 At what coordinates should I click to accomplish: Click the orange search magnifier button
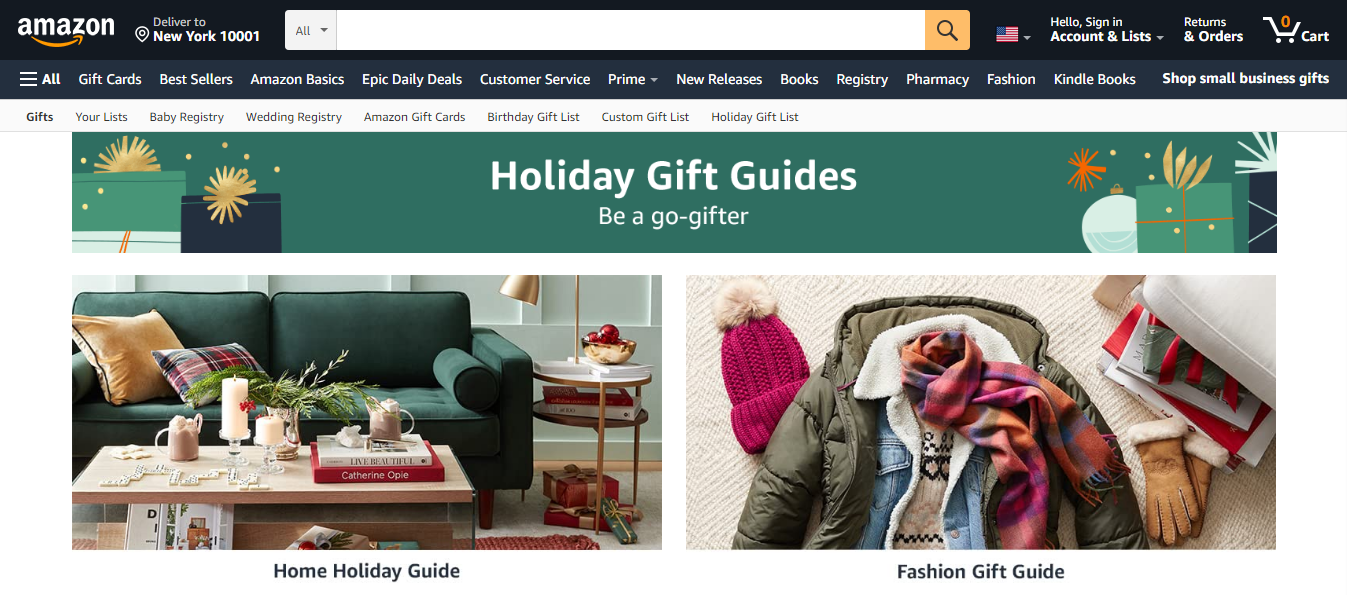947,30
